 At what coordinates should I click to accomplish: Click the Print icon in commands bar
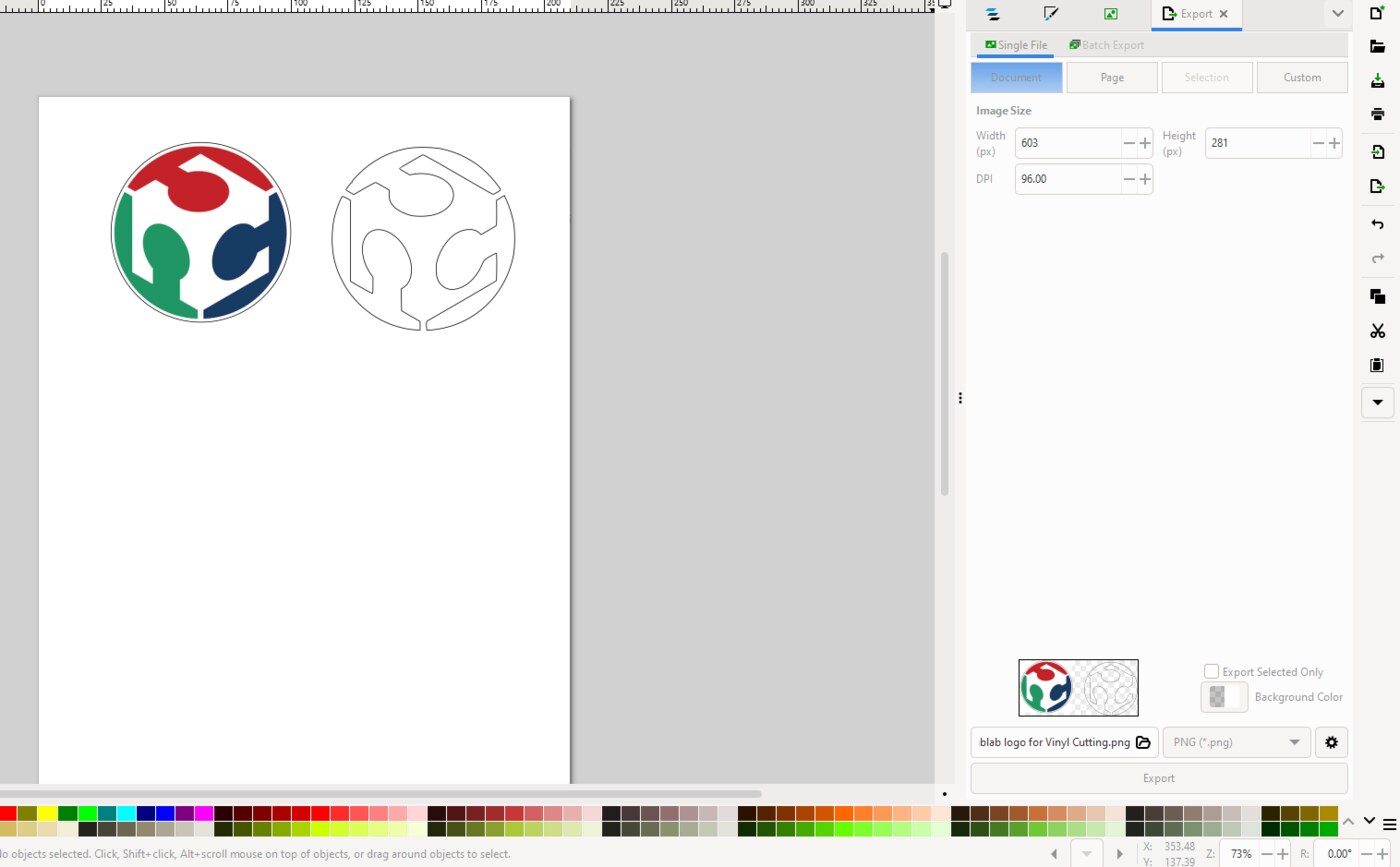point(1377,113)
